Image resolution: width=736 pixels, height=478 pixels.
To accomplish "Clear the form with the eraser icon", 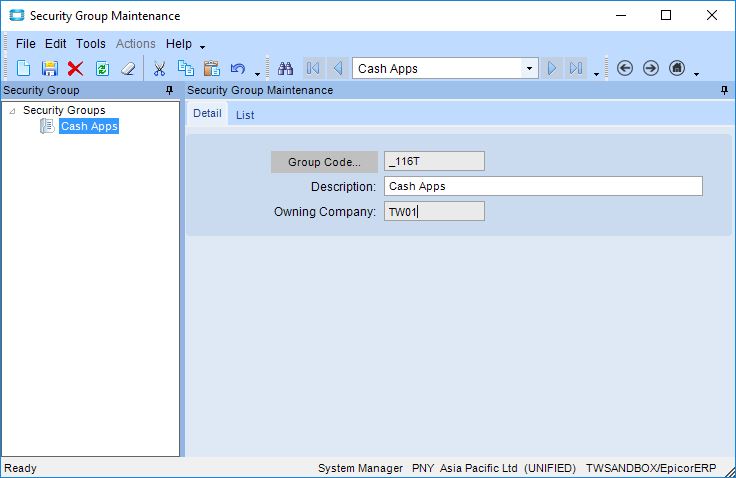I will [x=128, y=69].
